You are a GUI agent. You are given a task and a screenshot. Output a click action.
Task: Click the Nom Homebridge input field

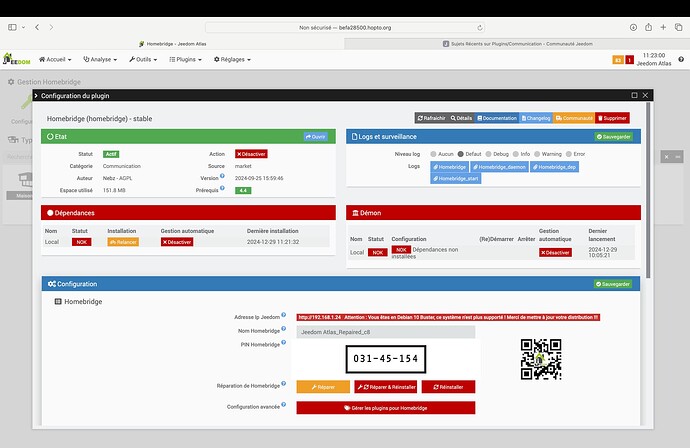pos(385,332)
